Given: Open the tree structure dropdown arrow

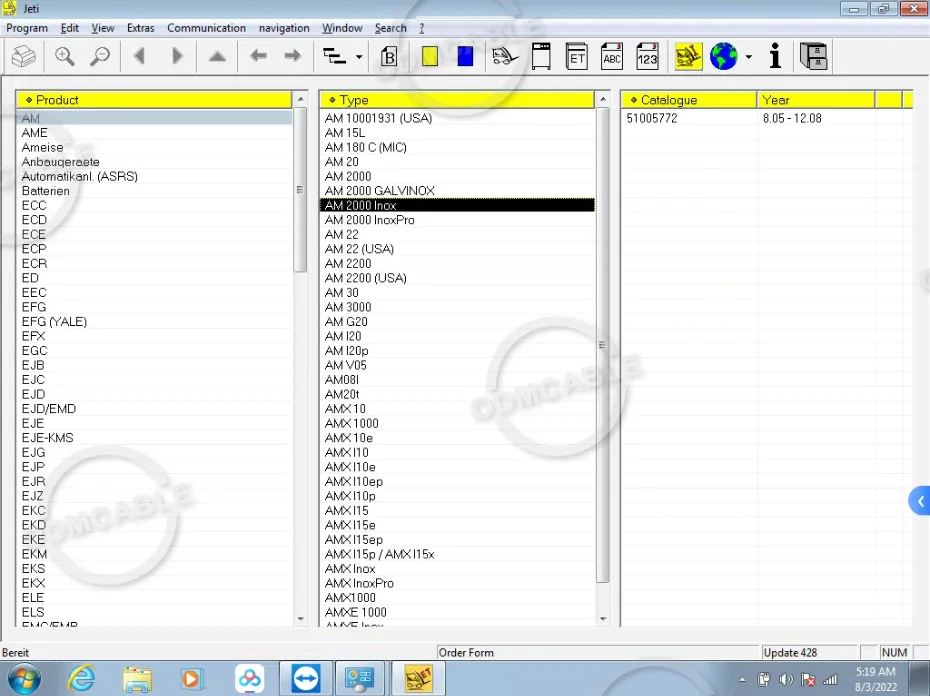Looking at the screenshot, I should coord(359,58).
